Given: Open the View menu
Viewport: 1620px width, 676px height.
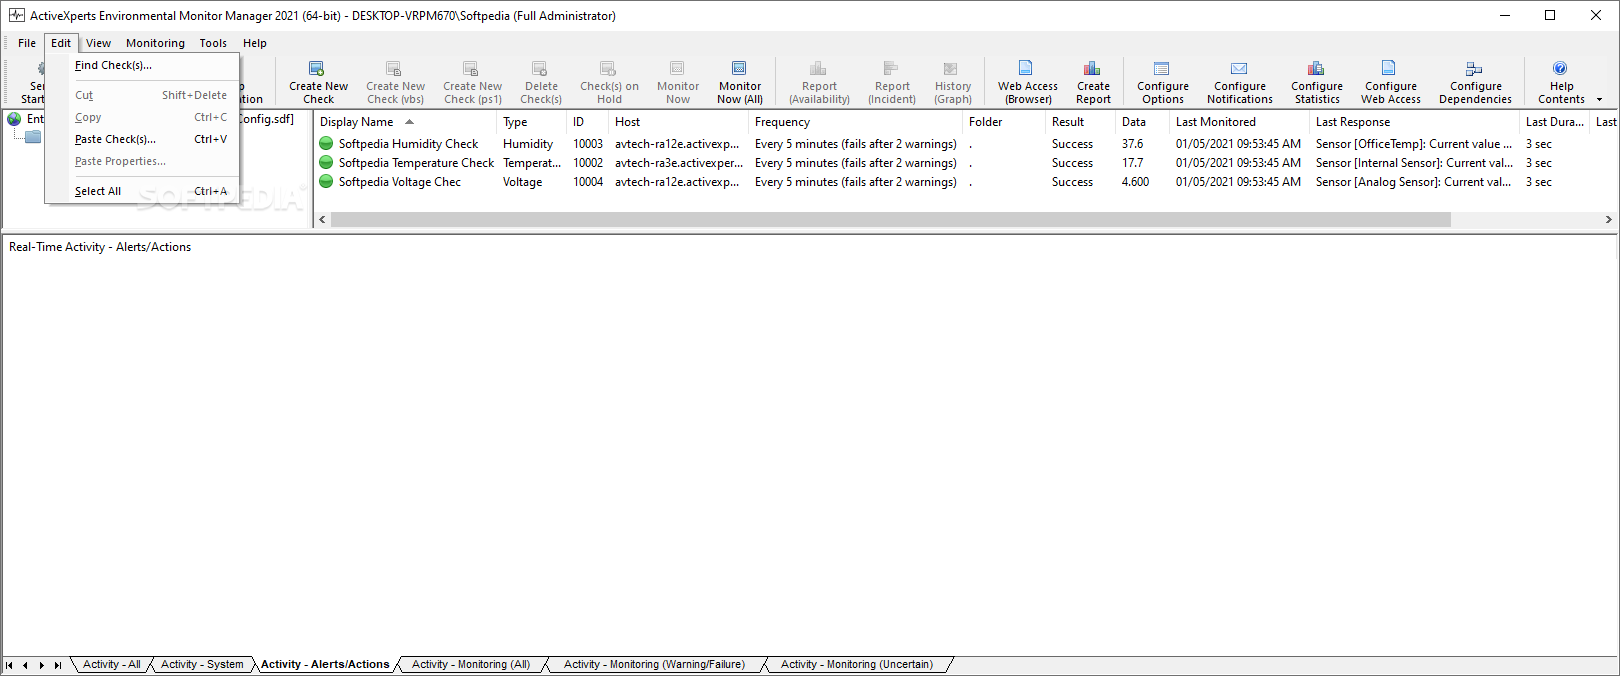Looking at the screenshot, I should coord(98,43).
